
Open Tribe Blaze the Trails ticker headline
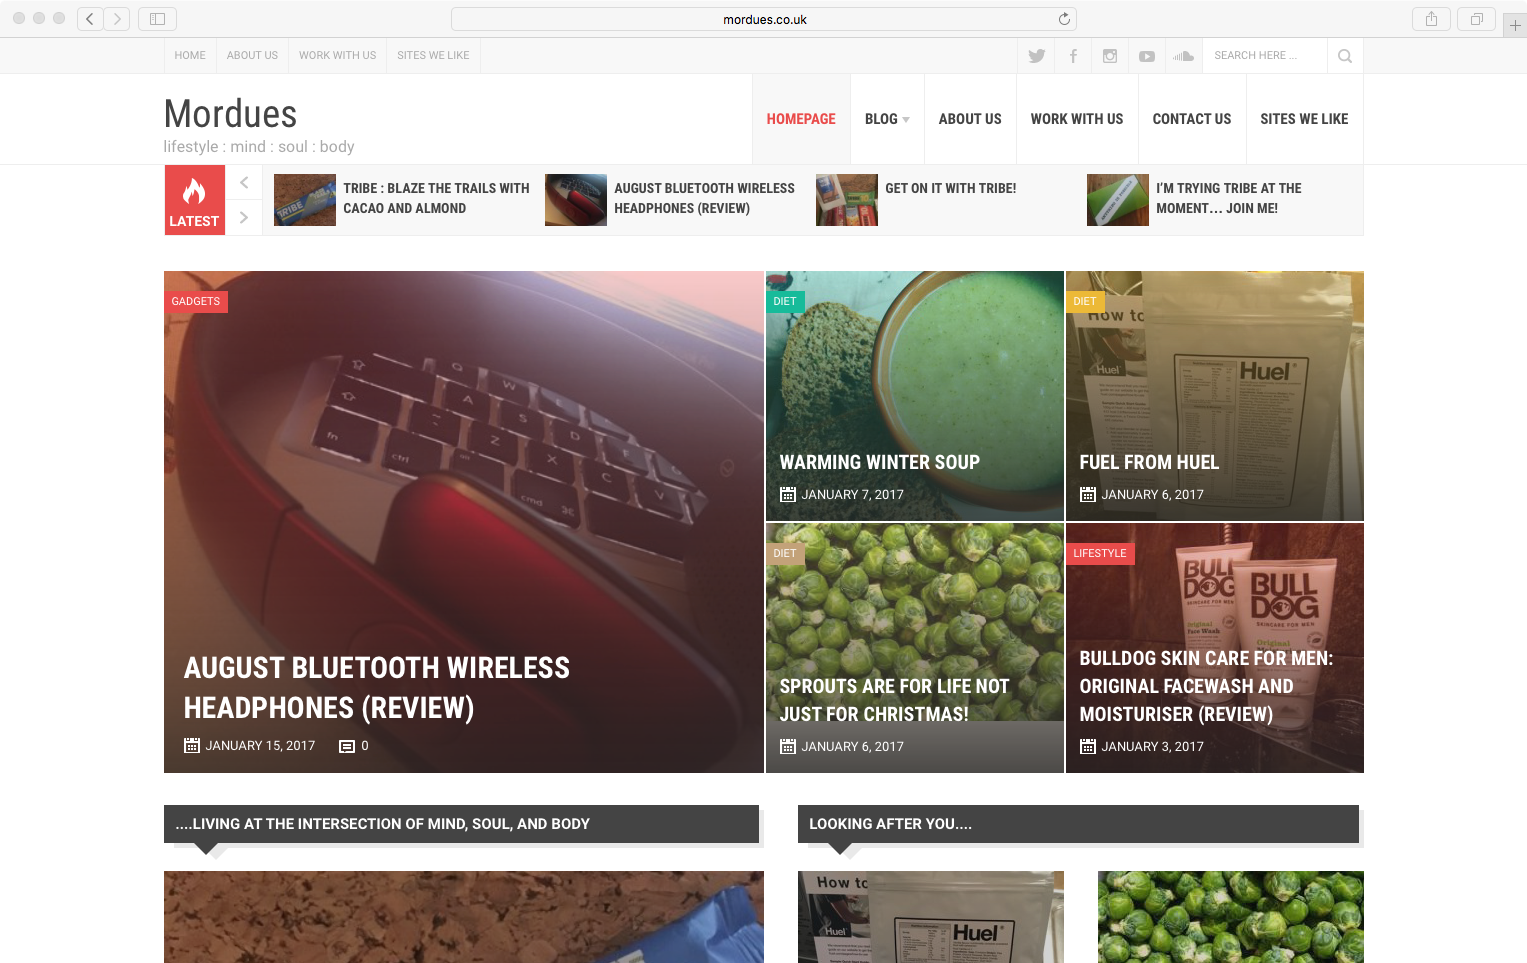(436, 198)
